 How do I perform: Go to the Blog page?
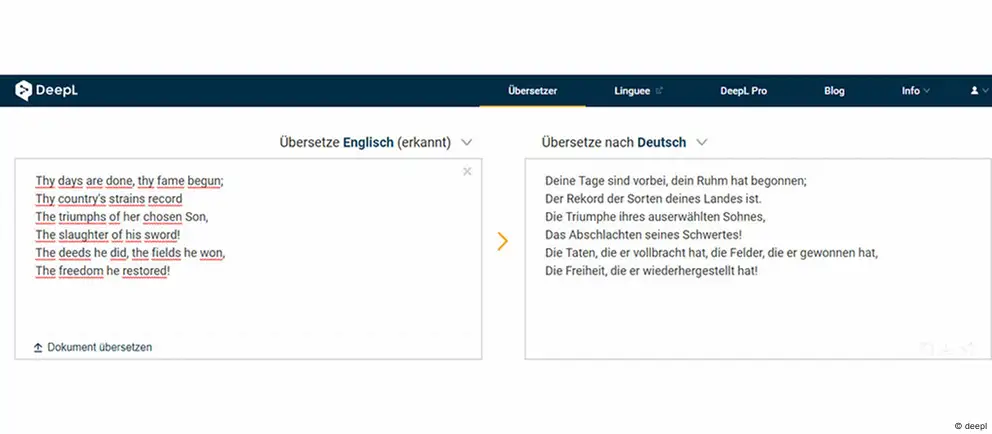tap(834, 91)
